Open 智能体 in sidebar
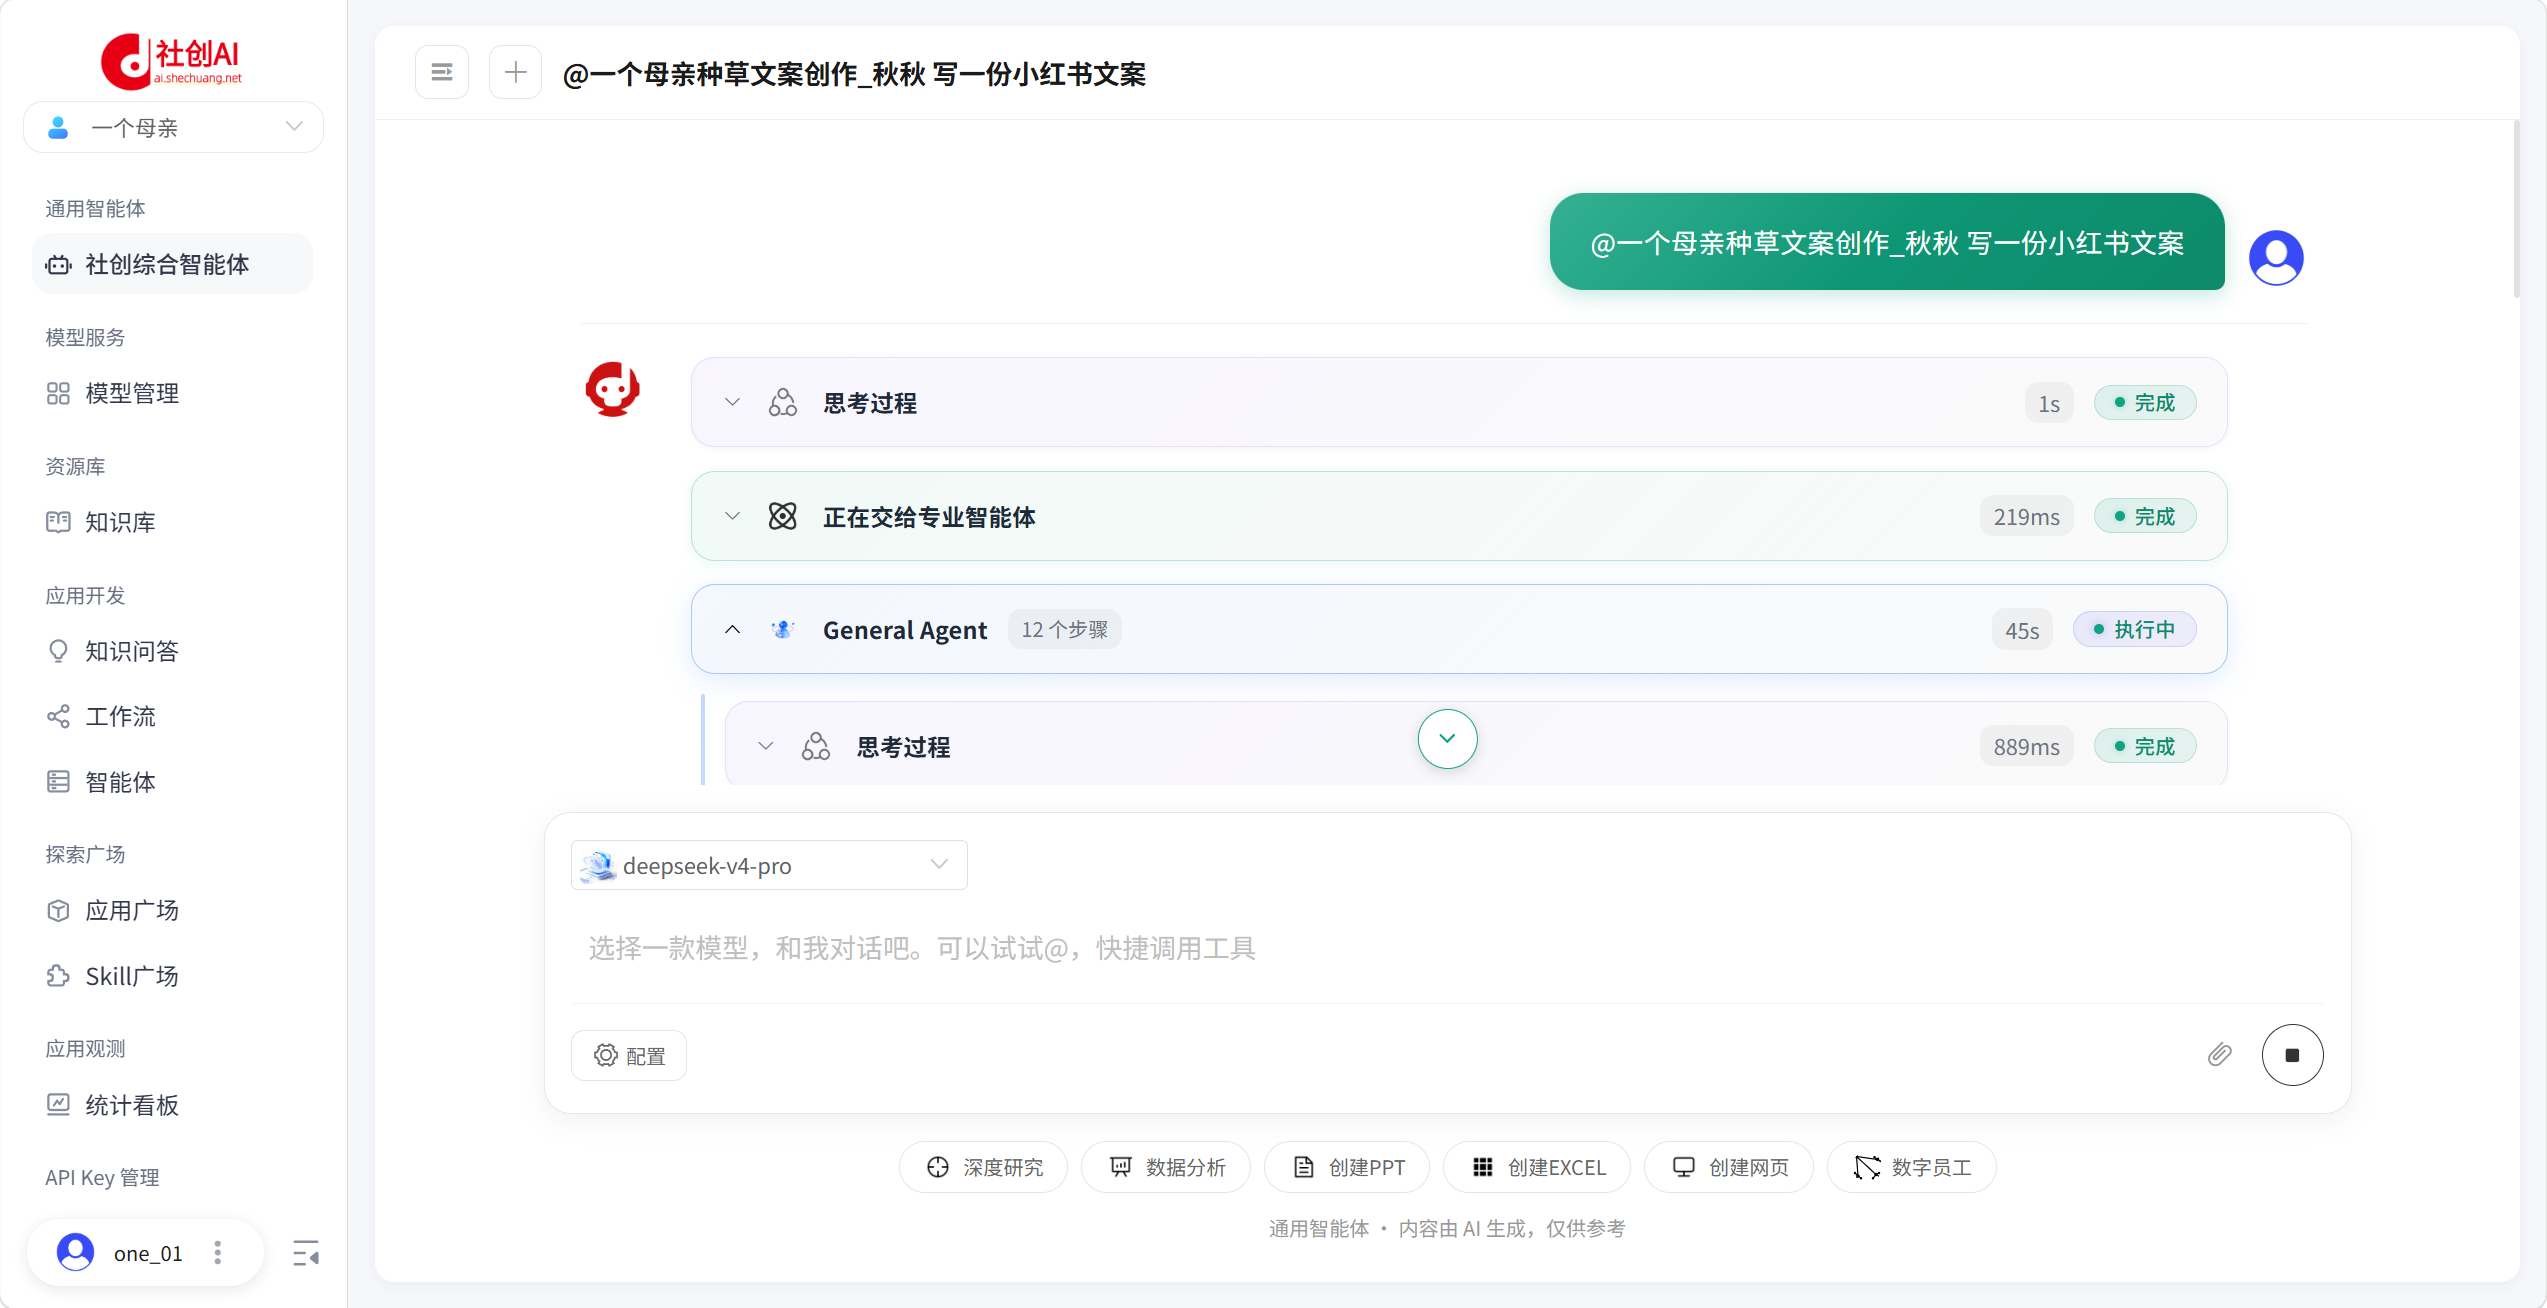The image size is (2547, 1308). click(x=172, y=782)
